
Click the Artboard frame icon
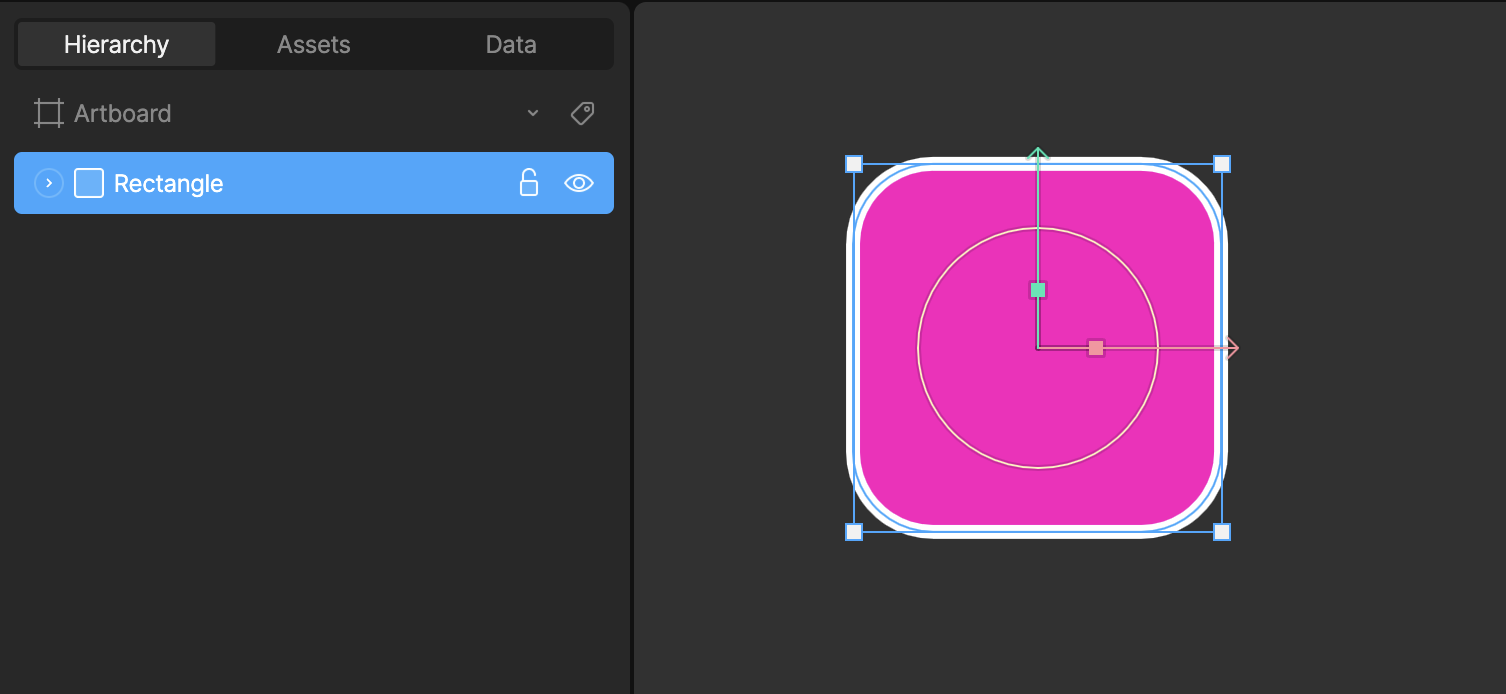47,113
